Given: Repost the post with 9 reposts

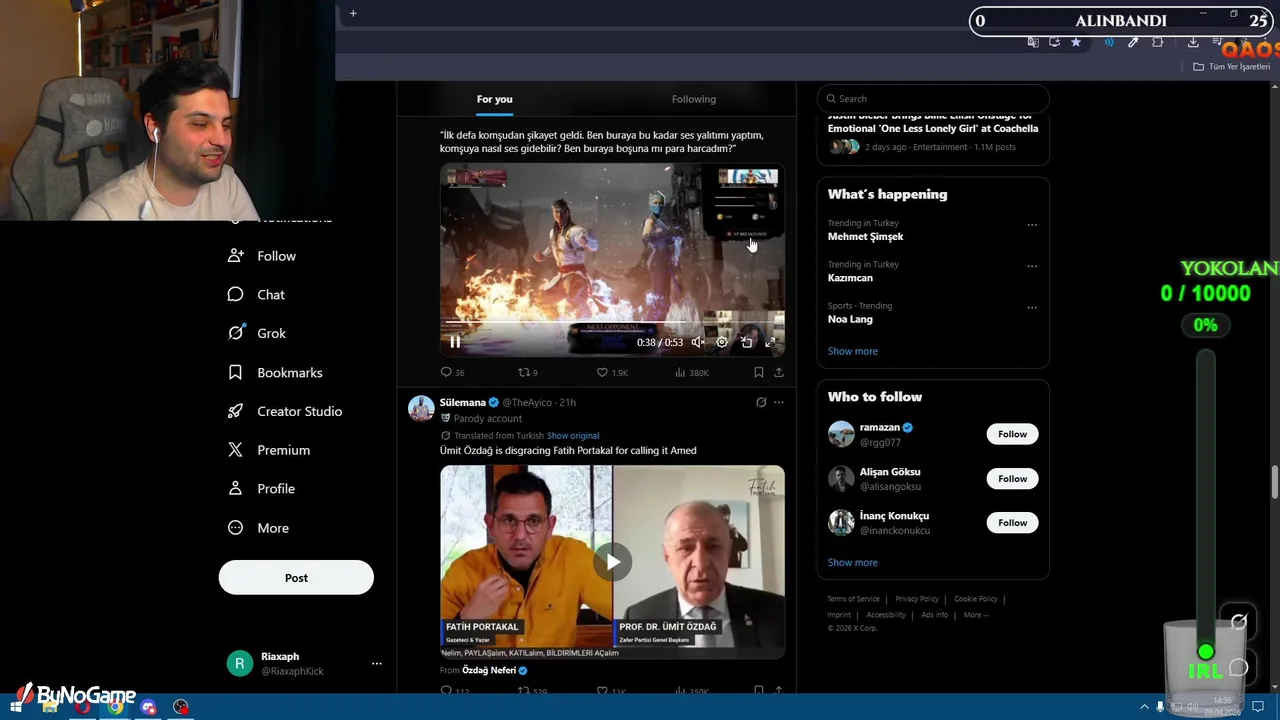Looking at the screenshot, I should tap(527, 372).
